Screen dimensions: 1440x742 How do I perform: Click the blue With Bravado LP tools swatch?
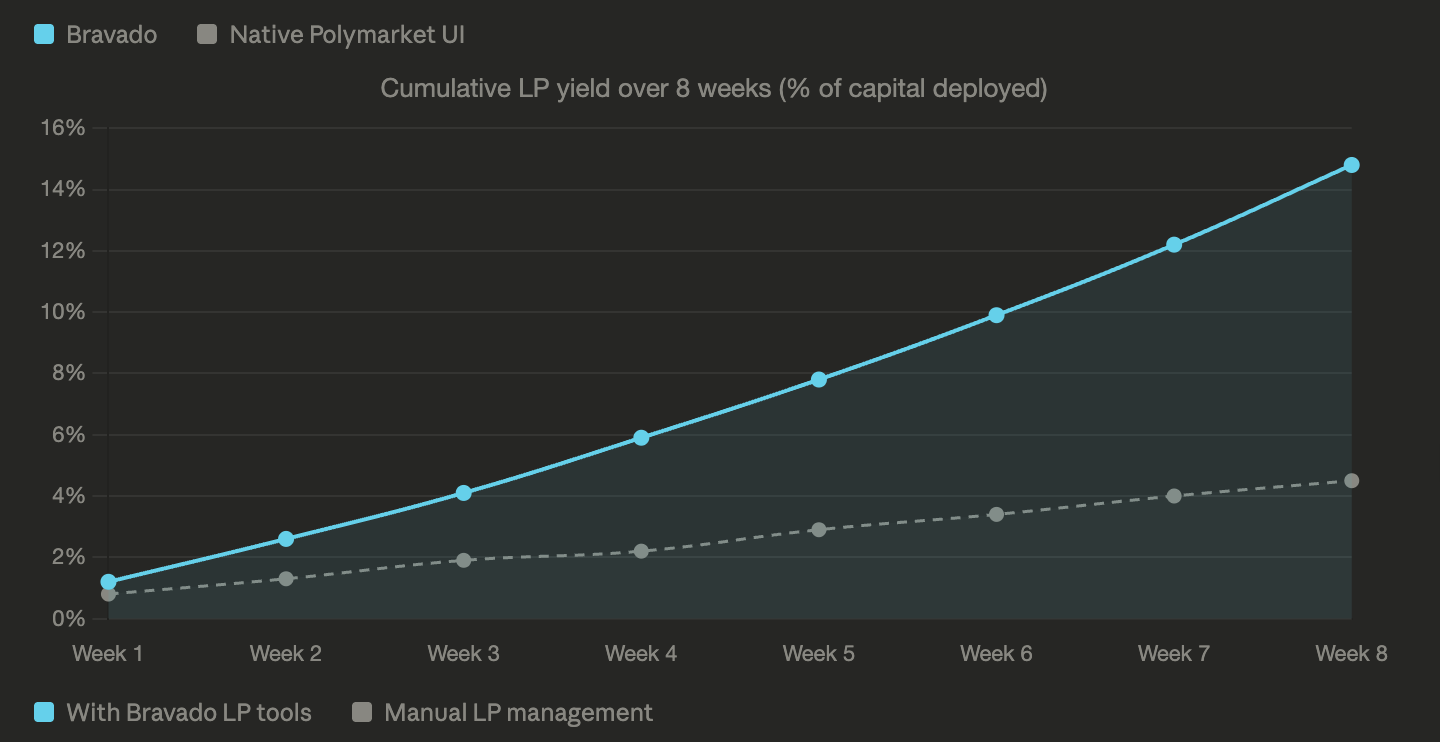[x=44, y=713]
